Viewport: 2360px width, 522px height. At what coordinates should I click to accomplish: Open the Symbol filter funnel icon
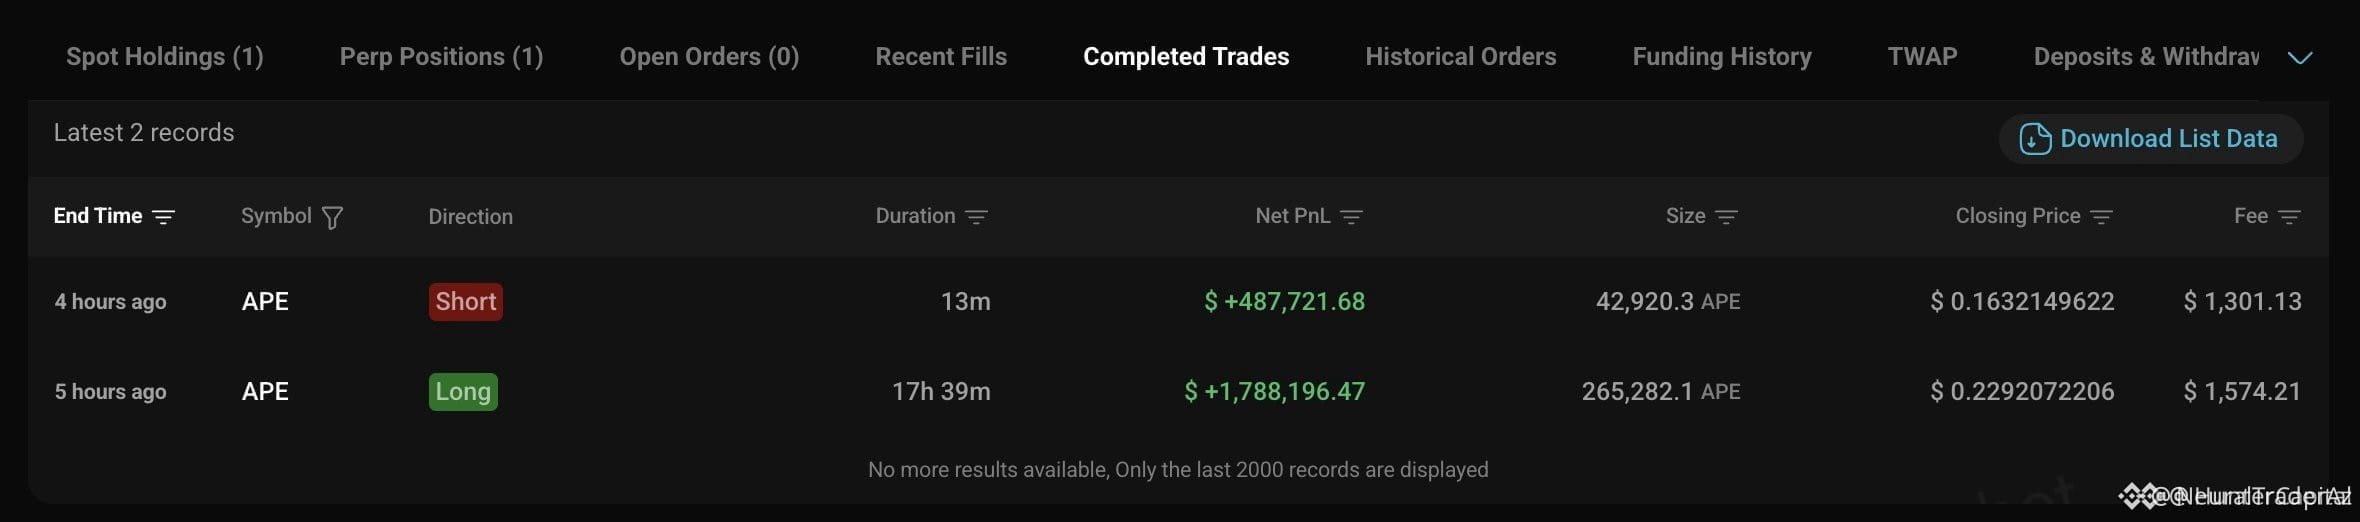333,217
